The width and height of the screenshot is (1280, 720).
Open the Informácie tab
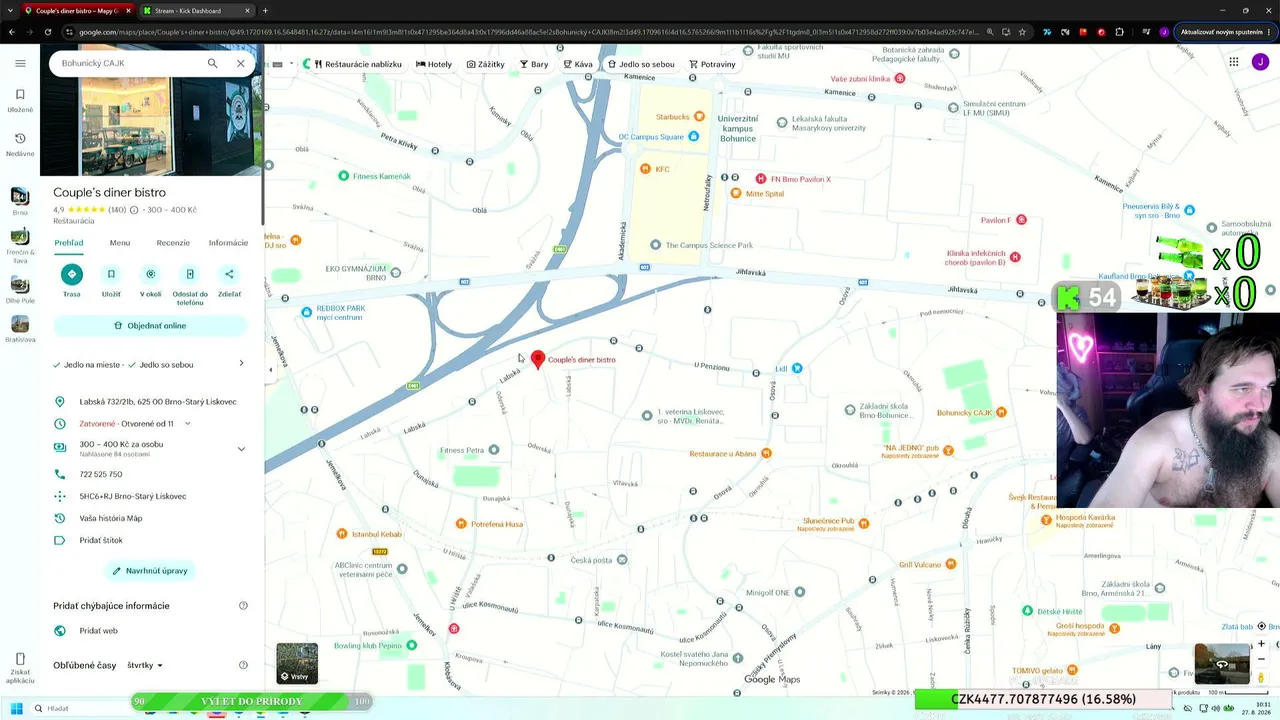click(228, 243)
